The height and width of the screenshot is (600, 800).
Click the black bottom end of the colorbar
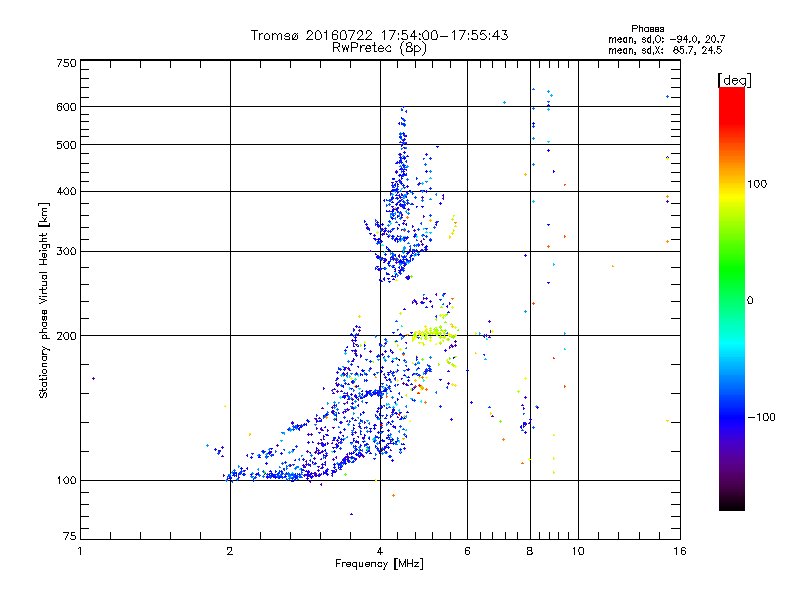coord(732,503)
